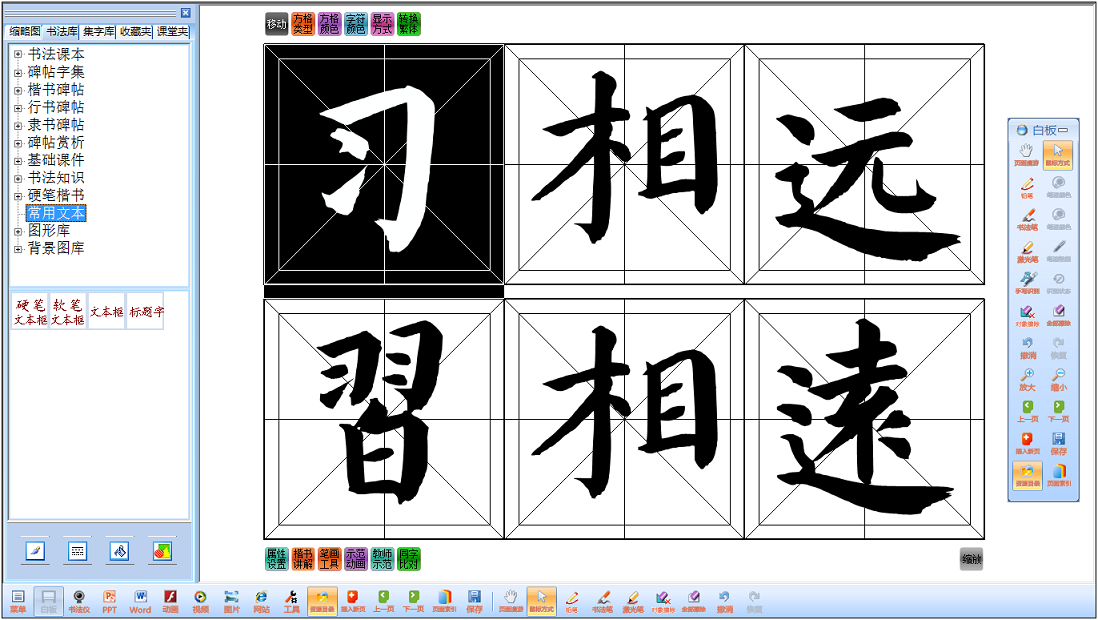This screenshot has height=620, width=1098.
Task: Click the 硬笔文本框 button
Action: pos(30,312)
